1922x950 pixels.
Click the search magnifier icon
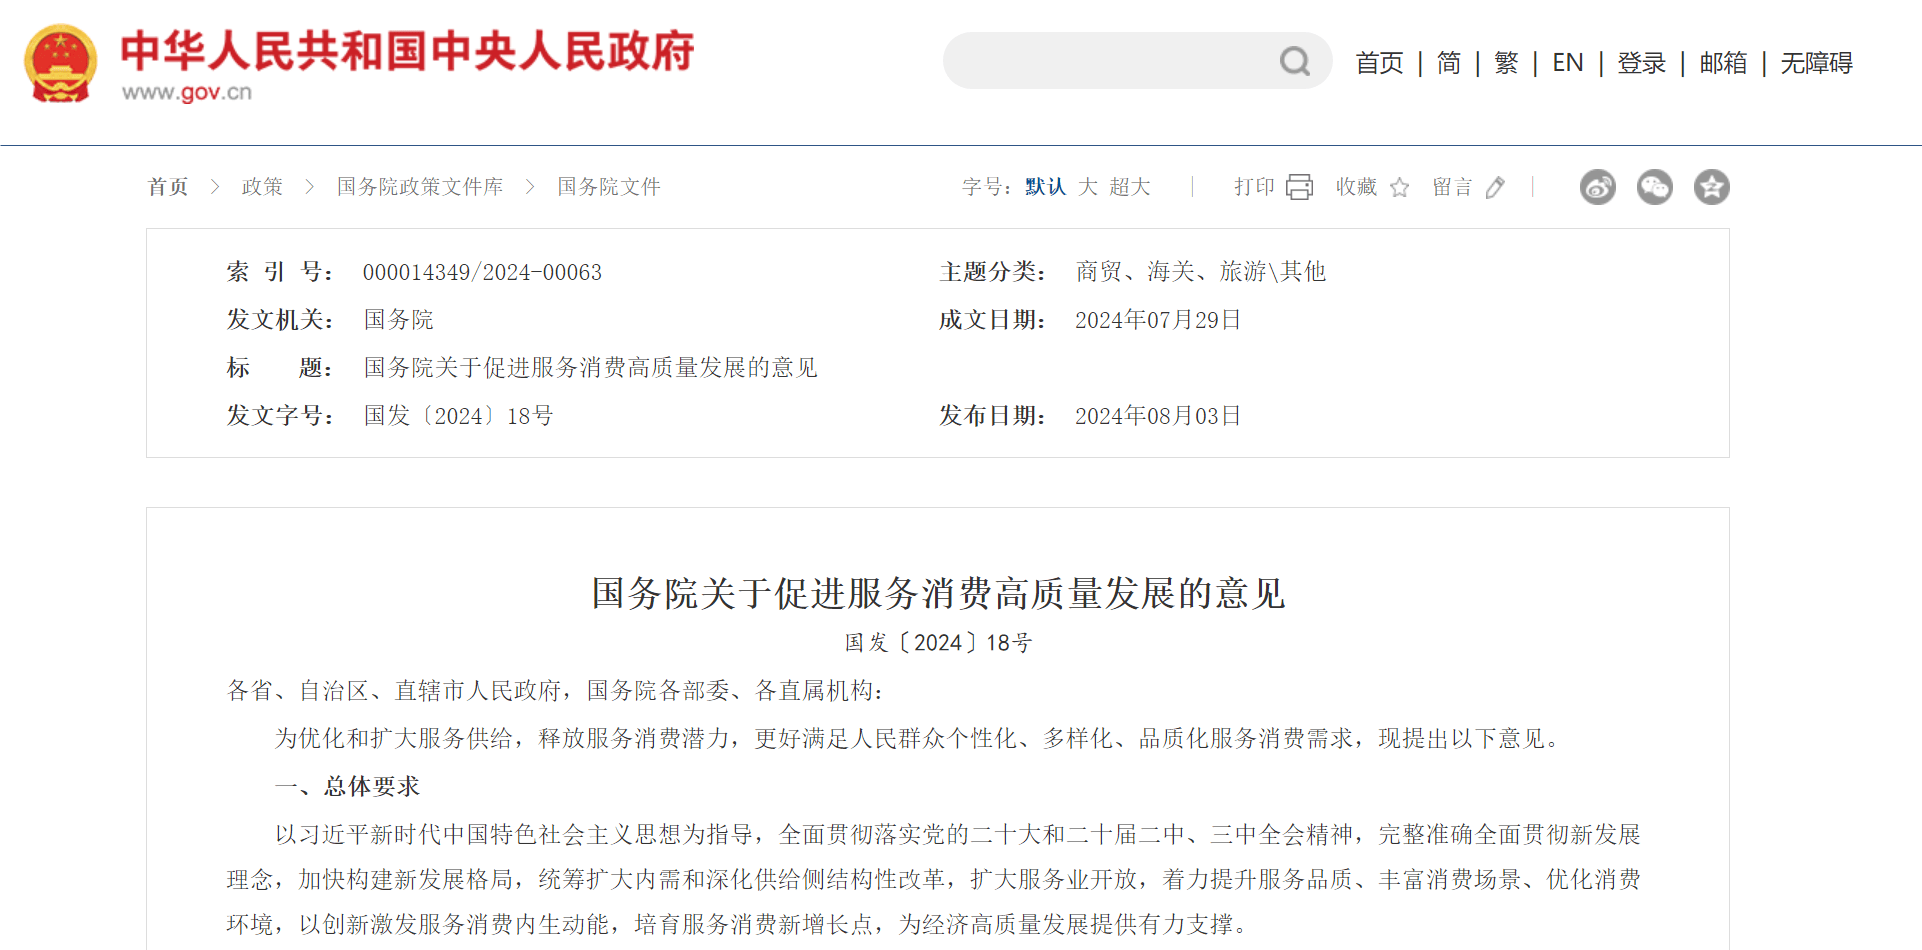tap(1295, 61)
